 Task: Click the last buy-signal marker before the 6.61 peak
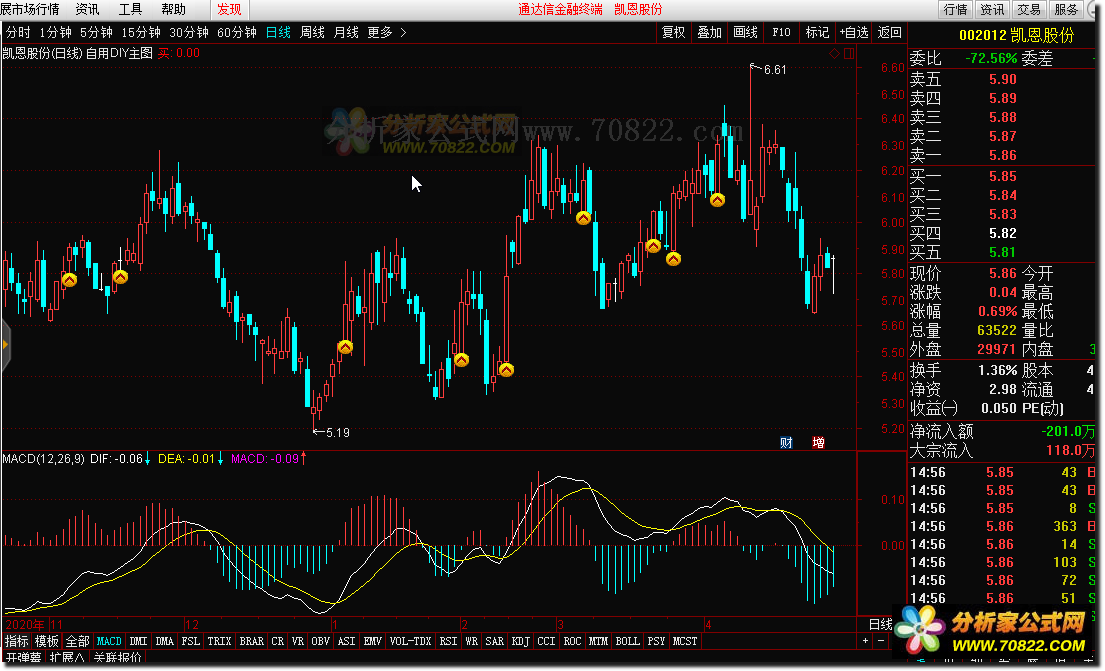pyautogui.click(x=717, y=200)
